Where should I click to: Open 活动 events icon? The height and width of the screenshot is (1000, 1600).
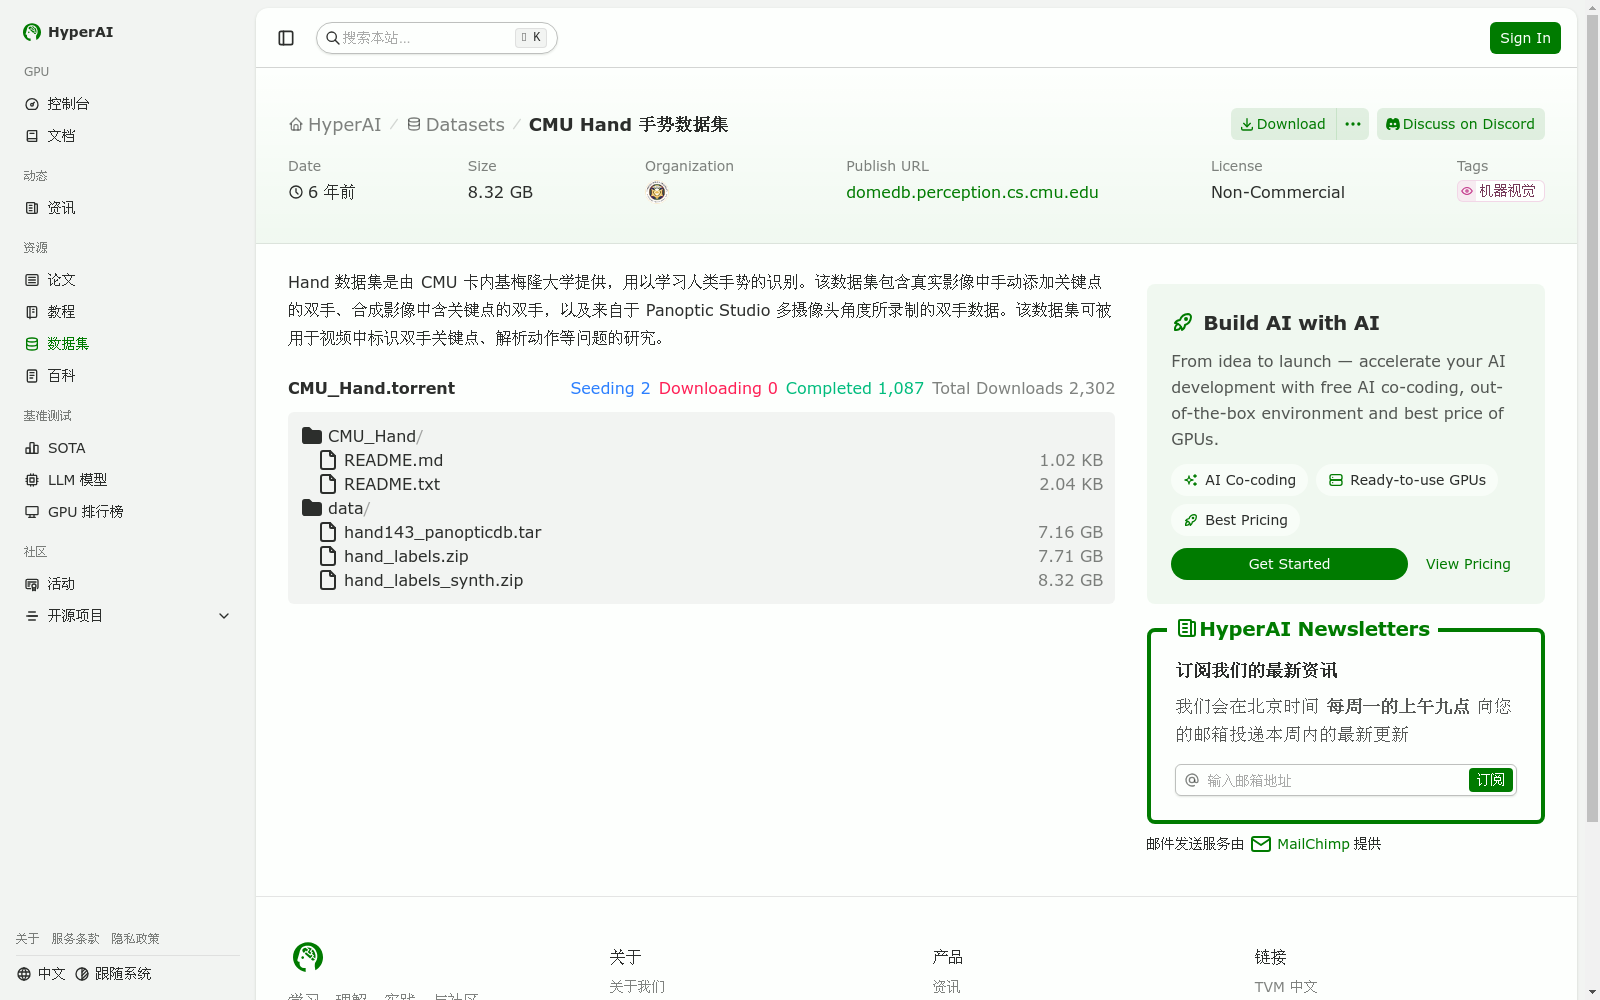click(32, 584)
